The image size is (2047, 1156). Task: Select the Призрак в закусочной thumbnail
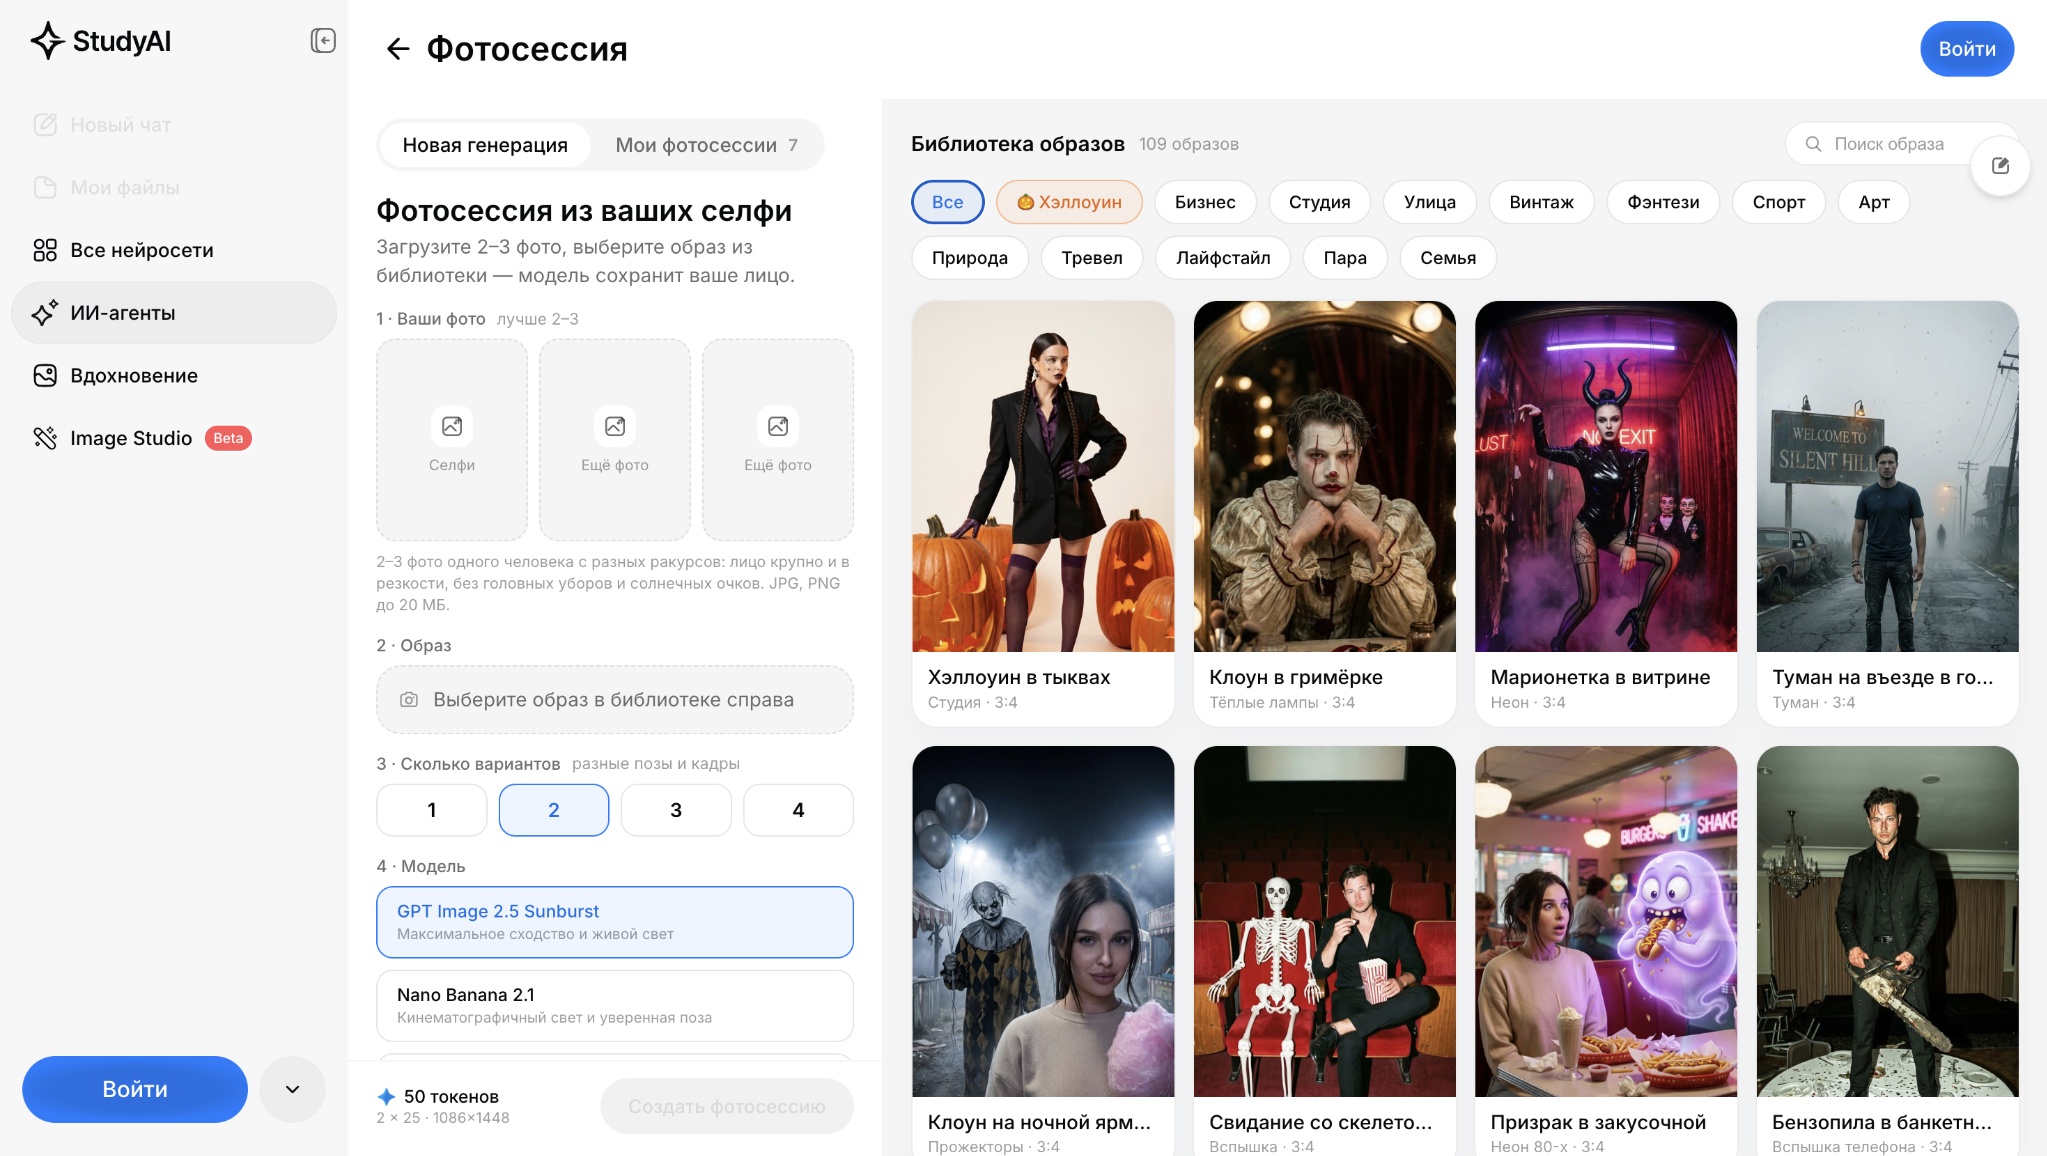[x=1606, y=922]
